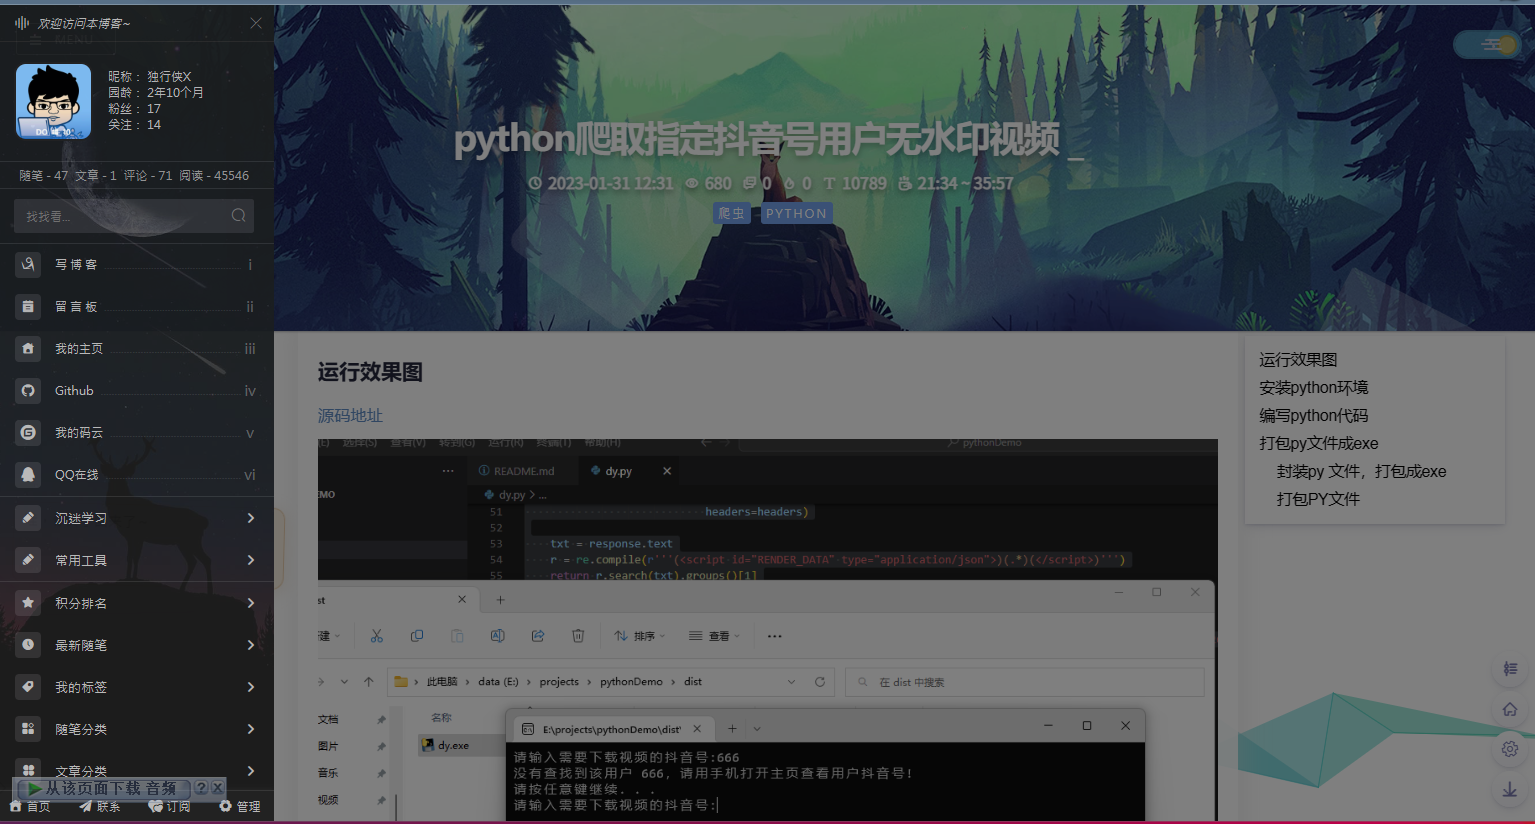Click the 运行效果图 article heading
1535x824 pixels.
[370, 372]
